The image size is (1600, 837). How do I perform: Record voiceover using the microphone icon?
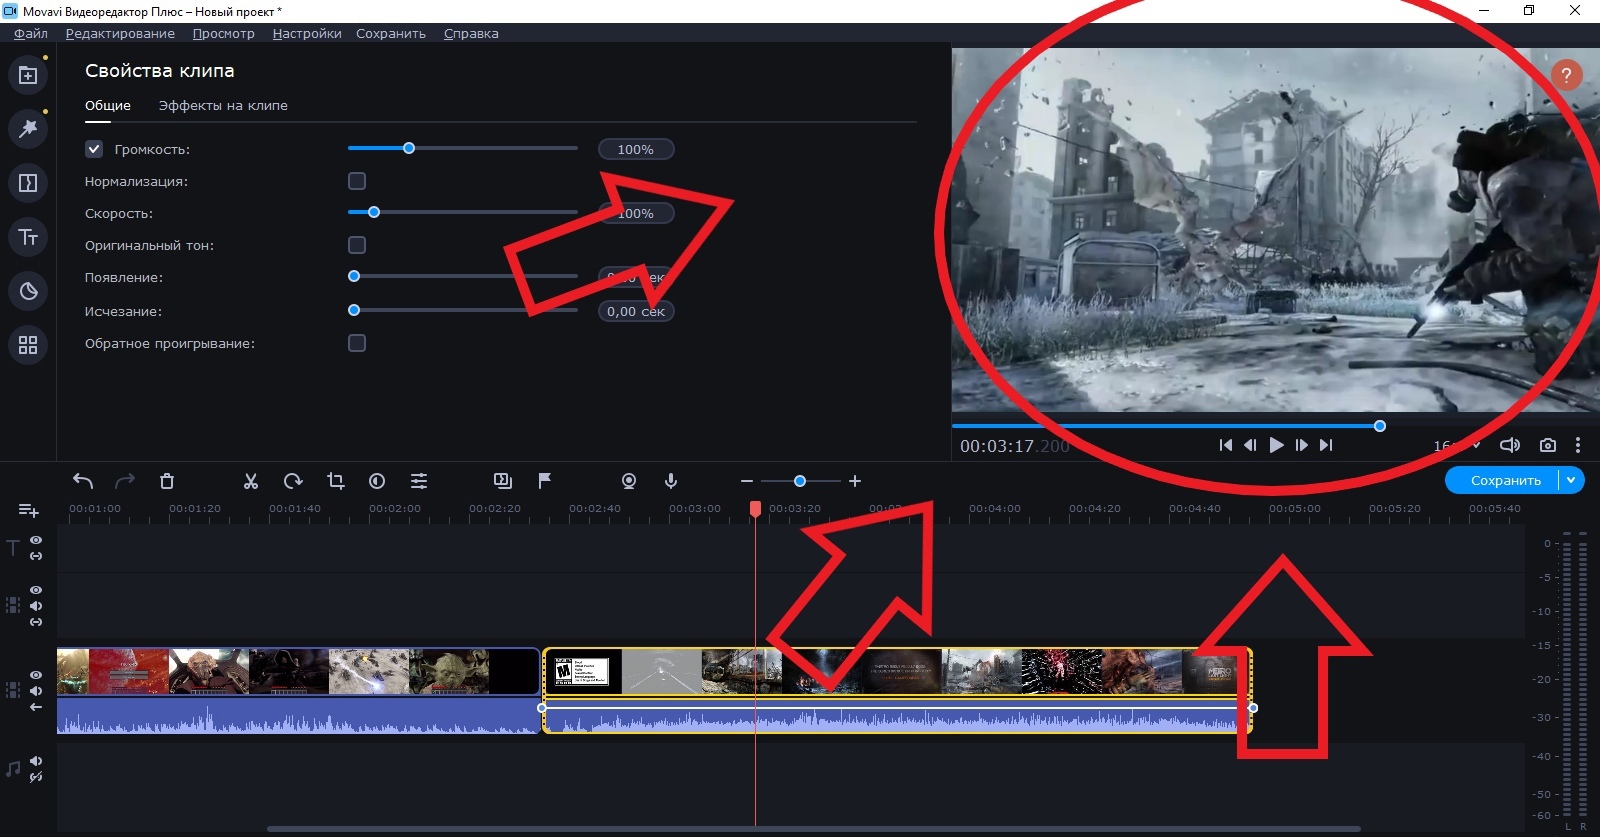click(671, 481)
